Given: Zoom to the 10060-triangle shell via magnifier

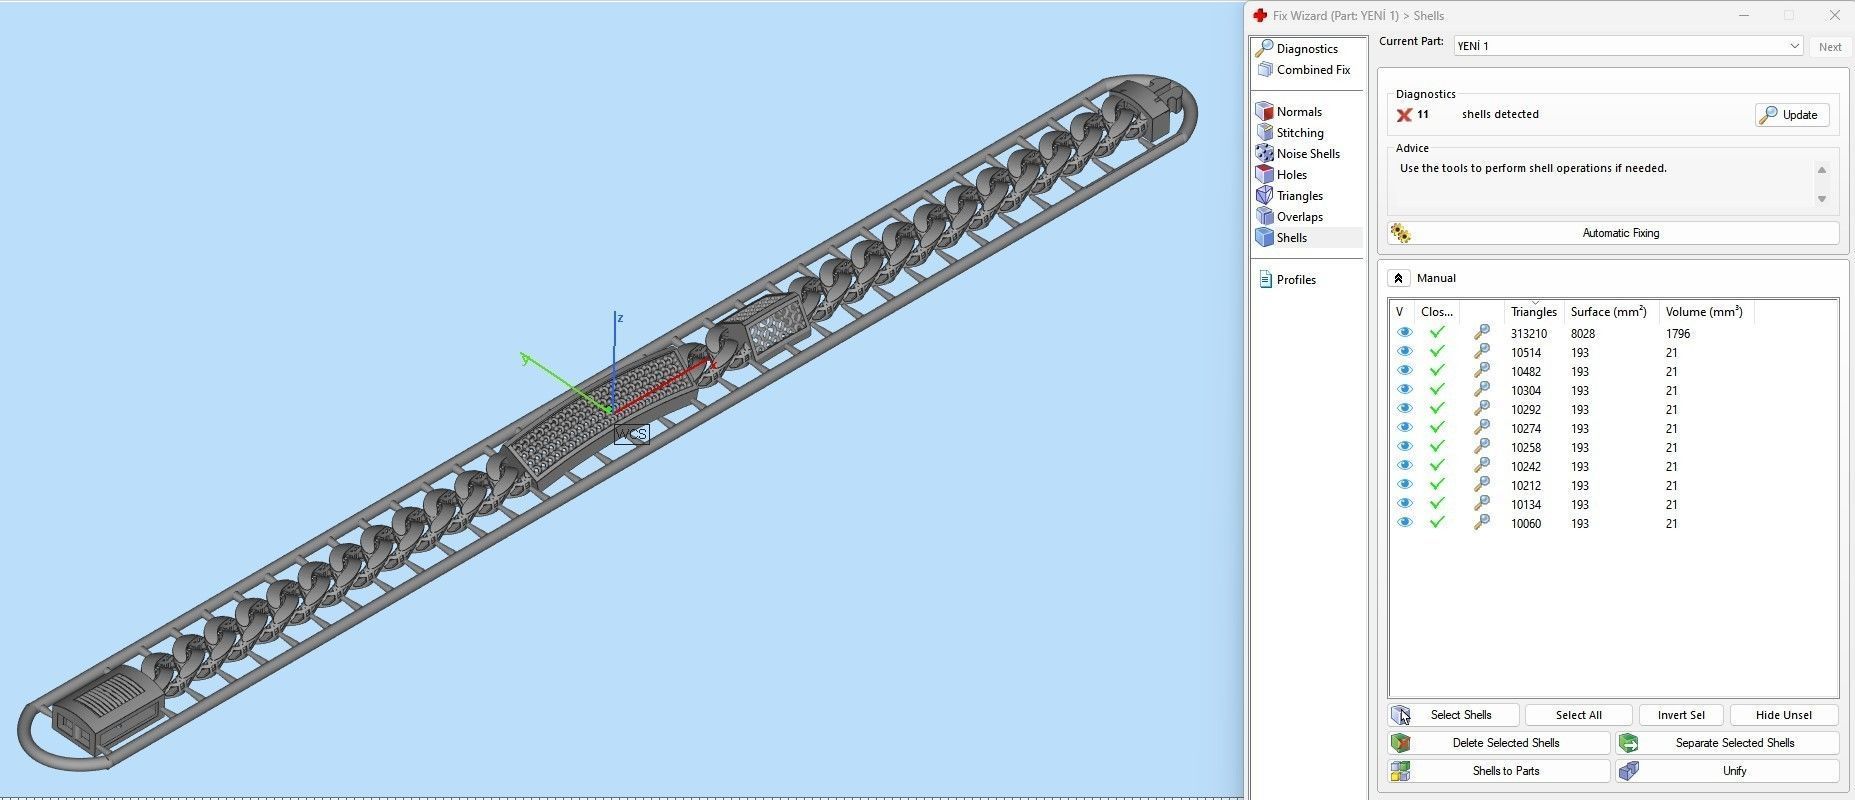Looking at the screenshot, I should (1482, 522).
